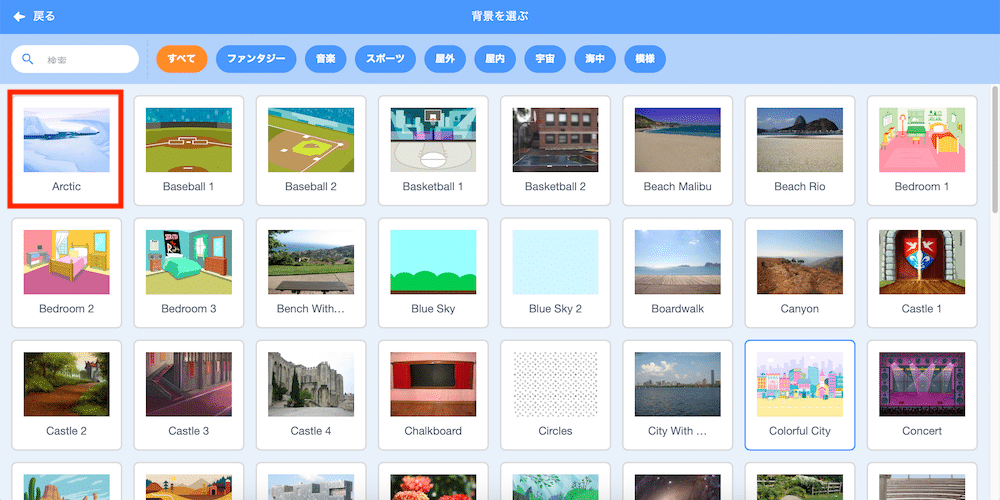Choose the Canyon backdrop
The height and width of the screenshot is (500, 1000).
tap(800, 273)
